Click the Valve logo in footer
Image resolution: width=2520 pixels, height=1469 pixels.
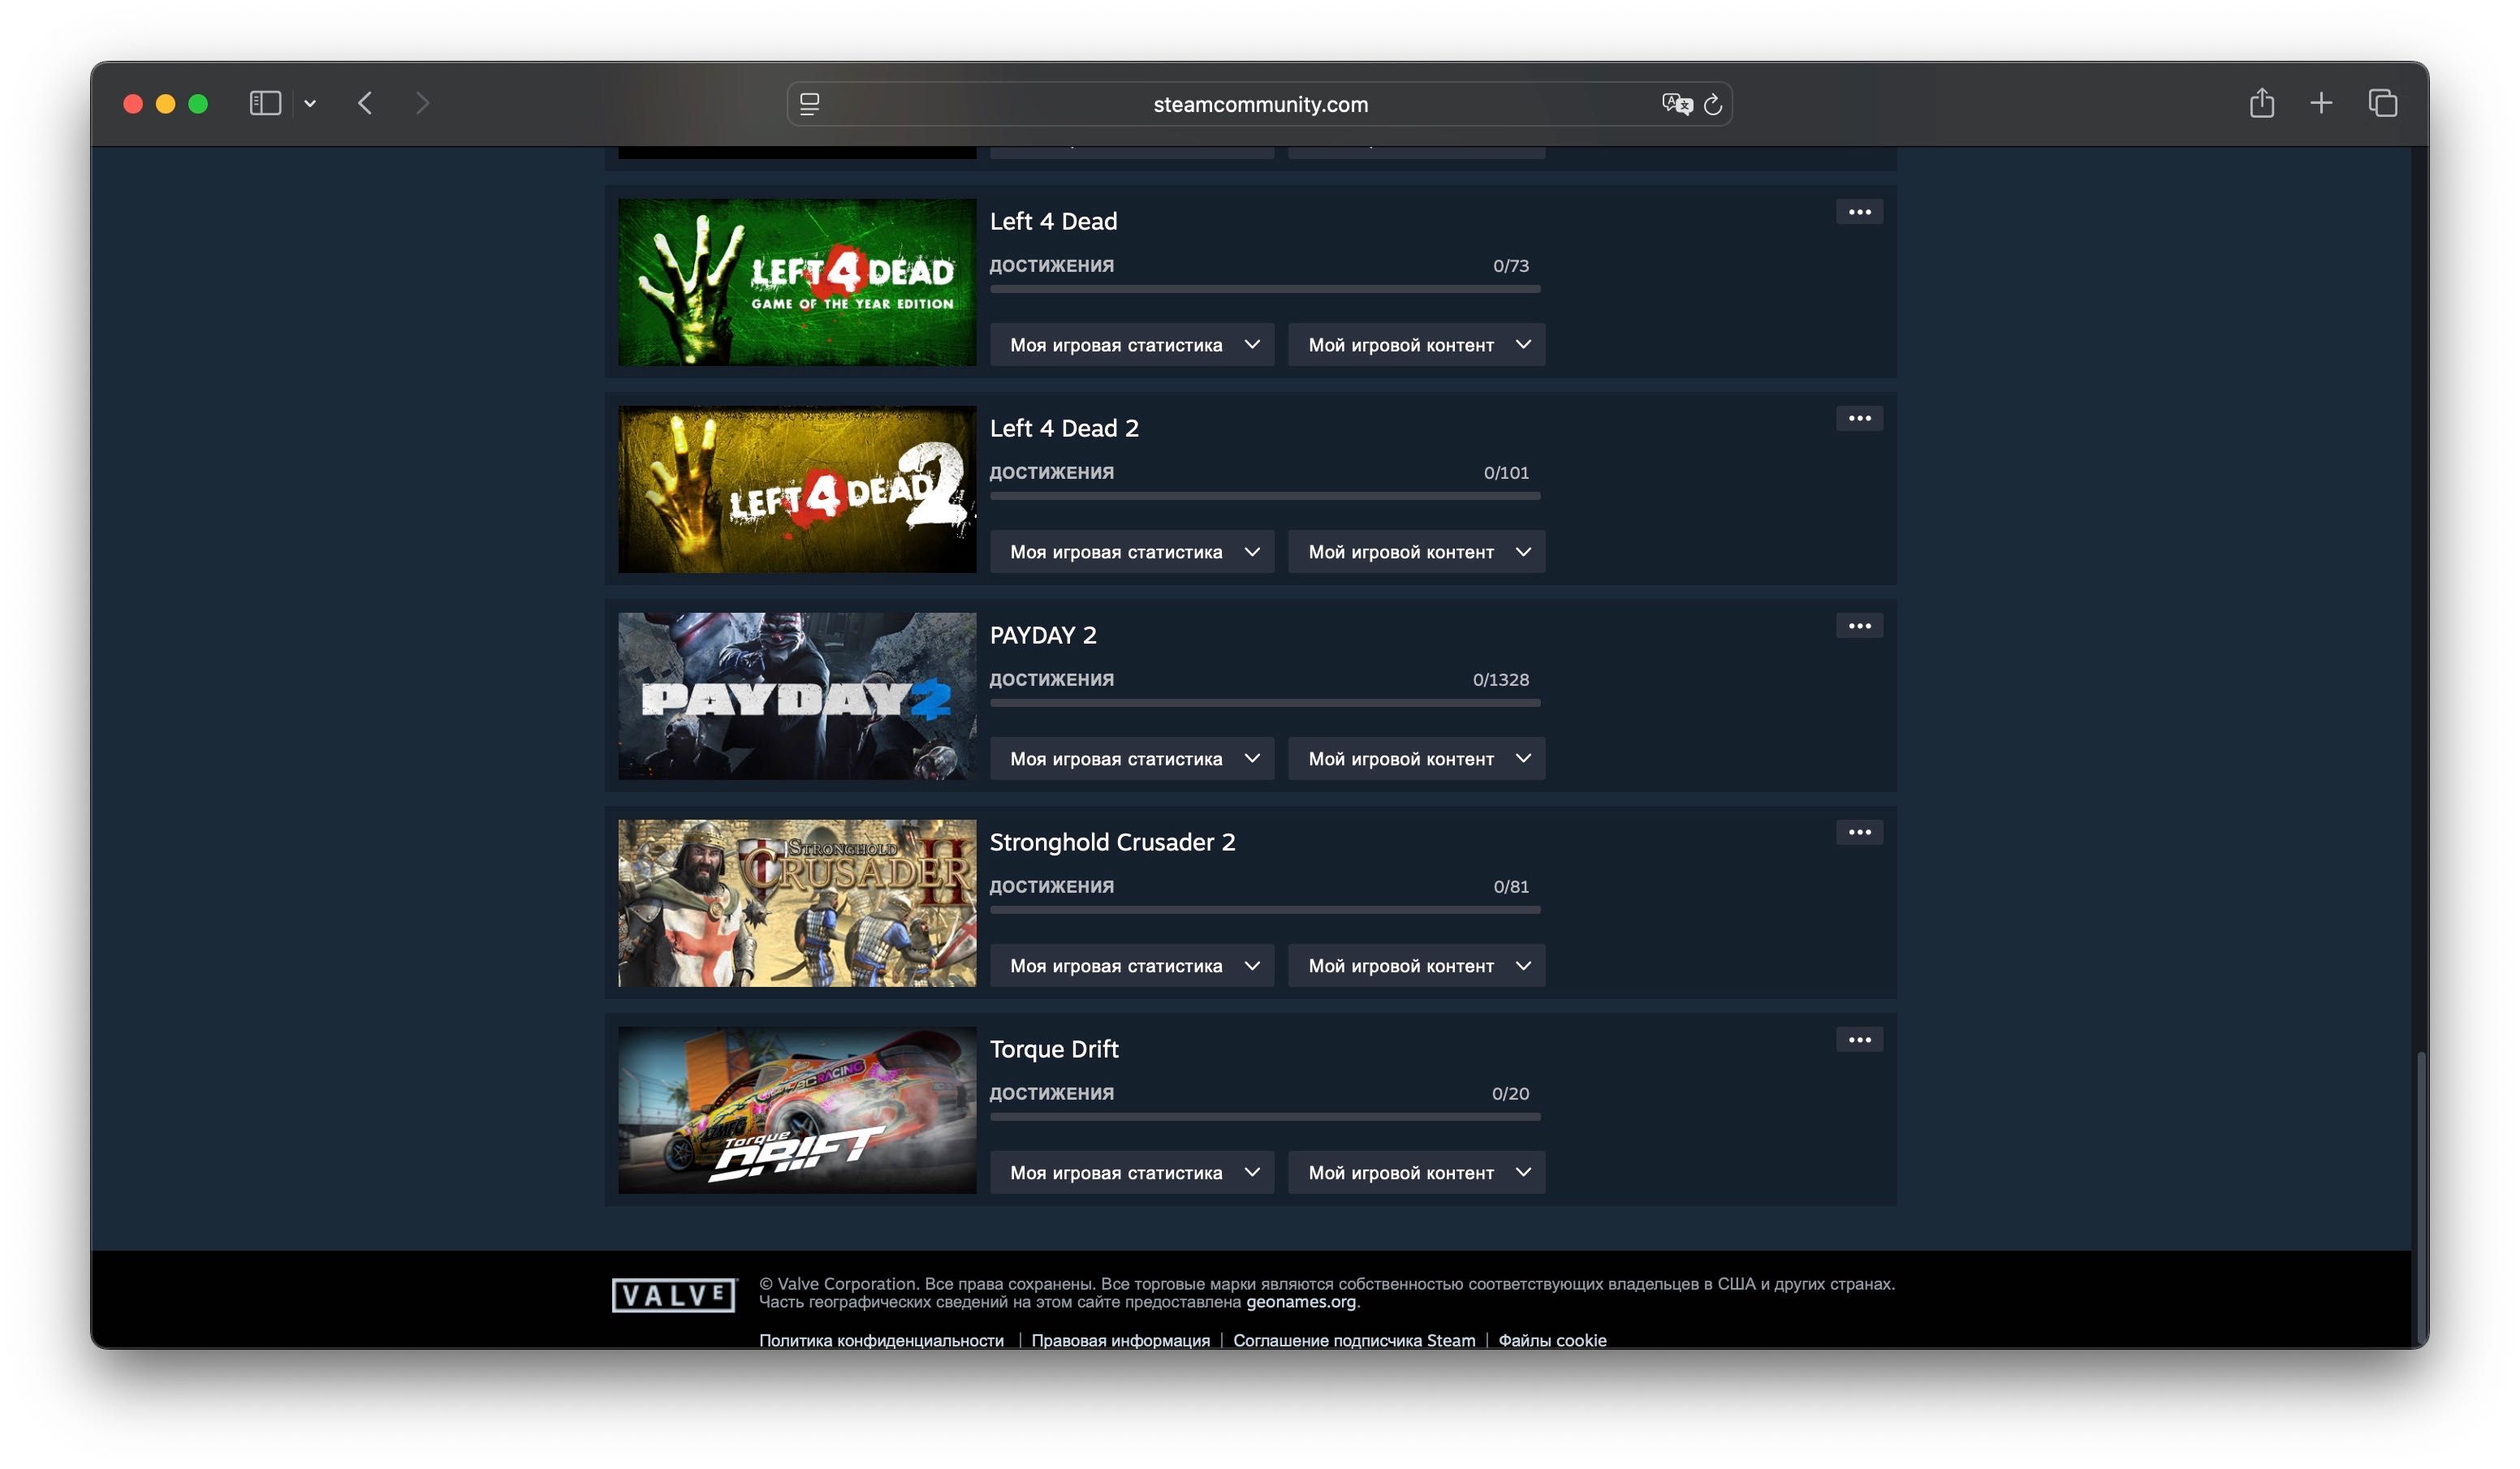673,1295
